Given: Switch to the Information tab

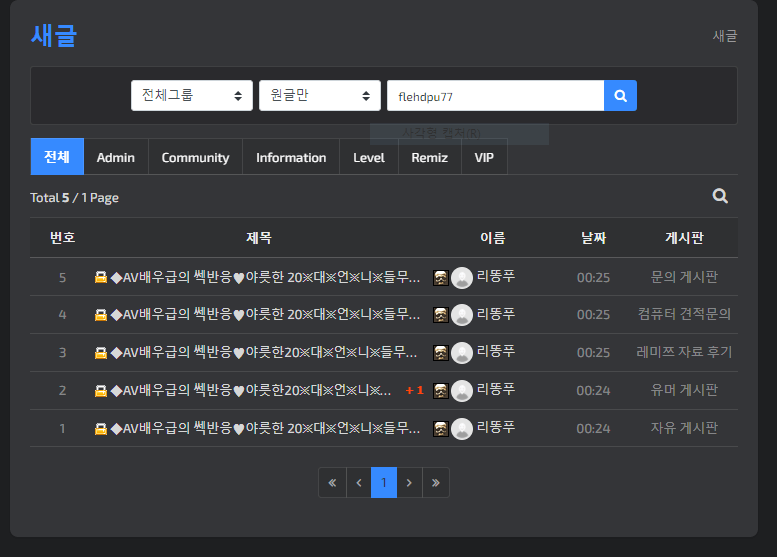Looking at the screenshot, I should point(291,158).
